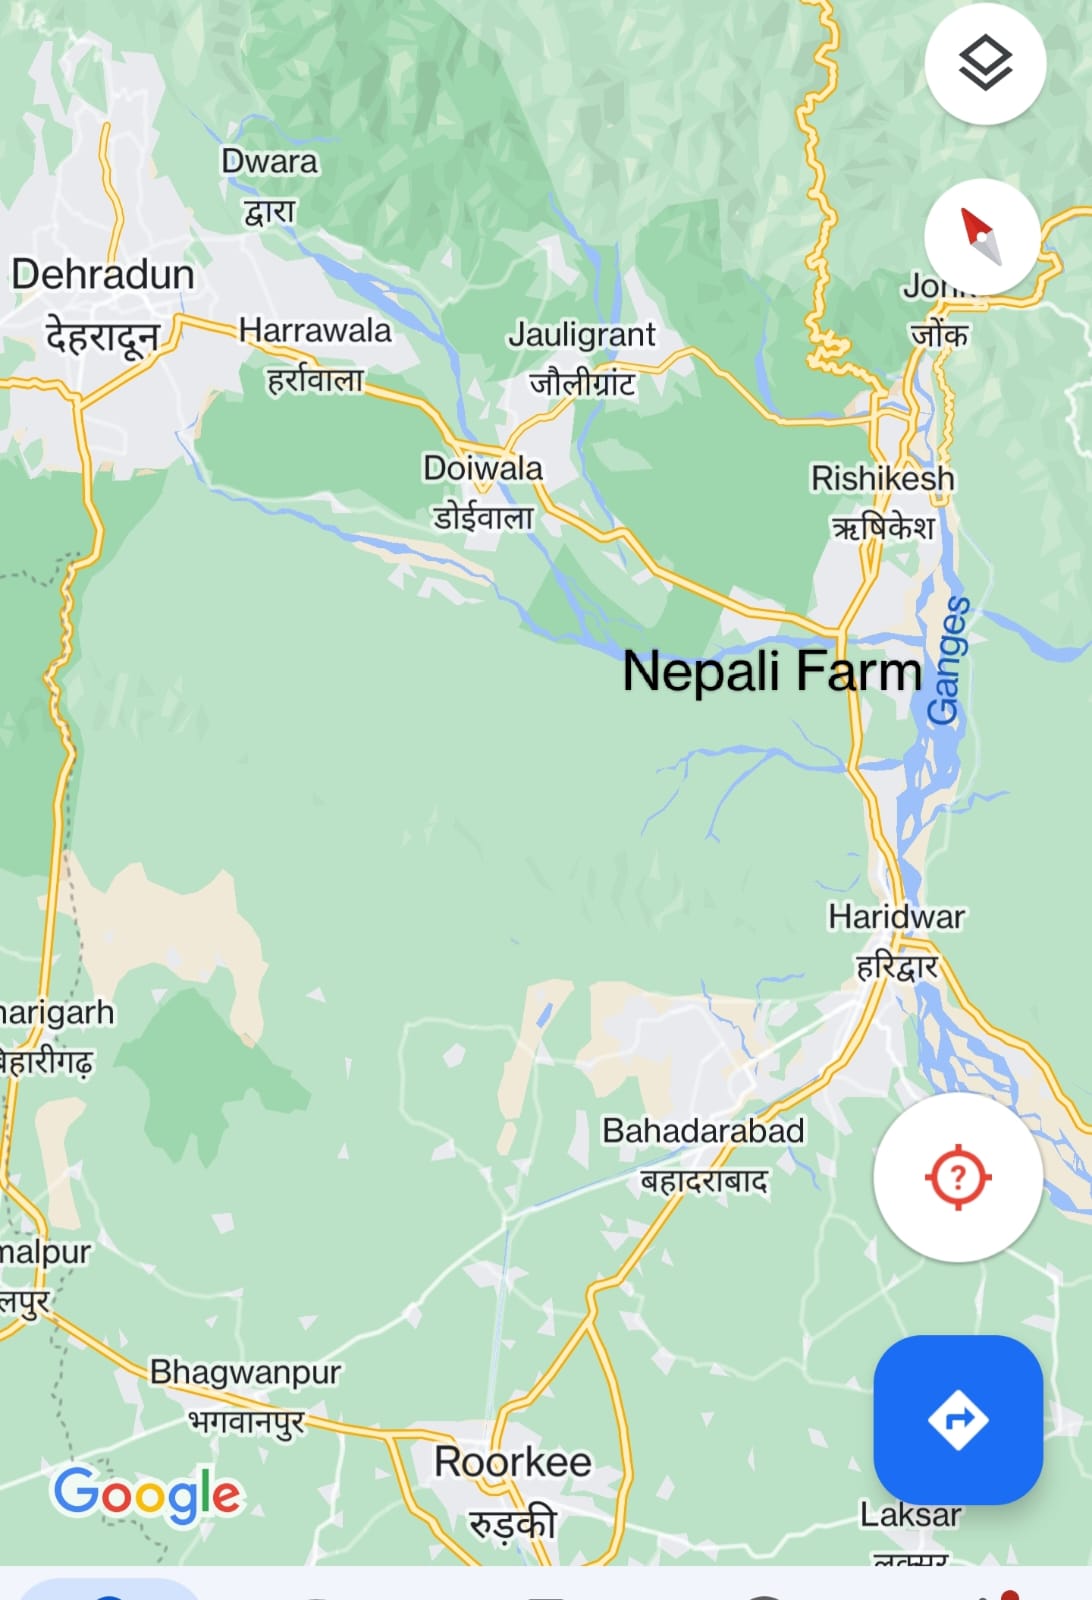Click the Ganges river label
The height and width of the screenshot is (1600, 1092).
945,659
